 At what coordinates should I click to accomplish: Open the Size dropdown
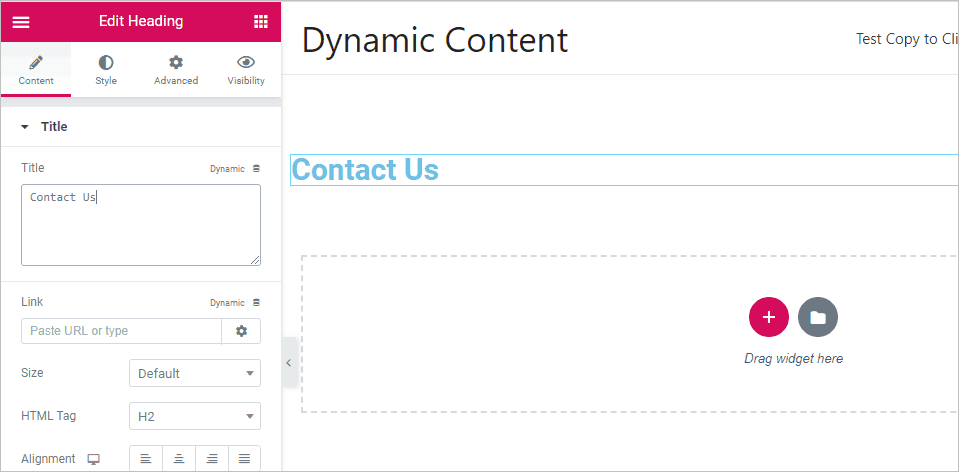(195, 373)
